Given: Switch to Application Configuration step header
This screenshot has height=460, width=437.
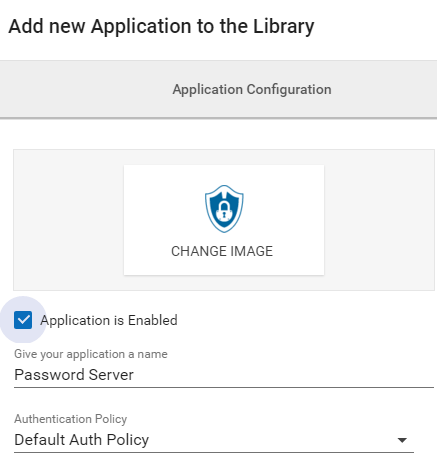Looking at the screenshot, I should click(252, 89).
